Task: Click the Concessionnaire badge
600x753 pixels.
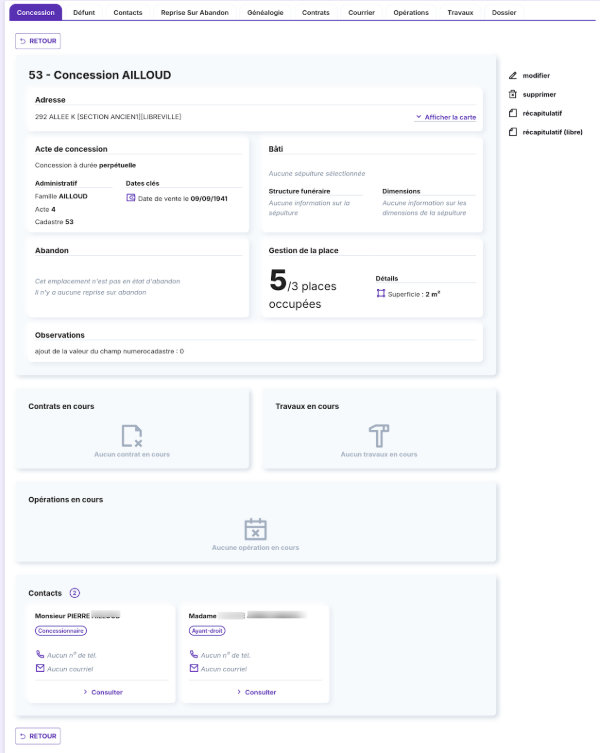Action: tap(61, 631)
